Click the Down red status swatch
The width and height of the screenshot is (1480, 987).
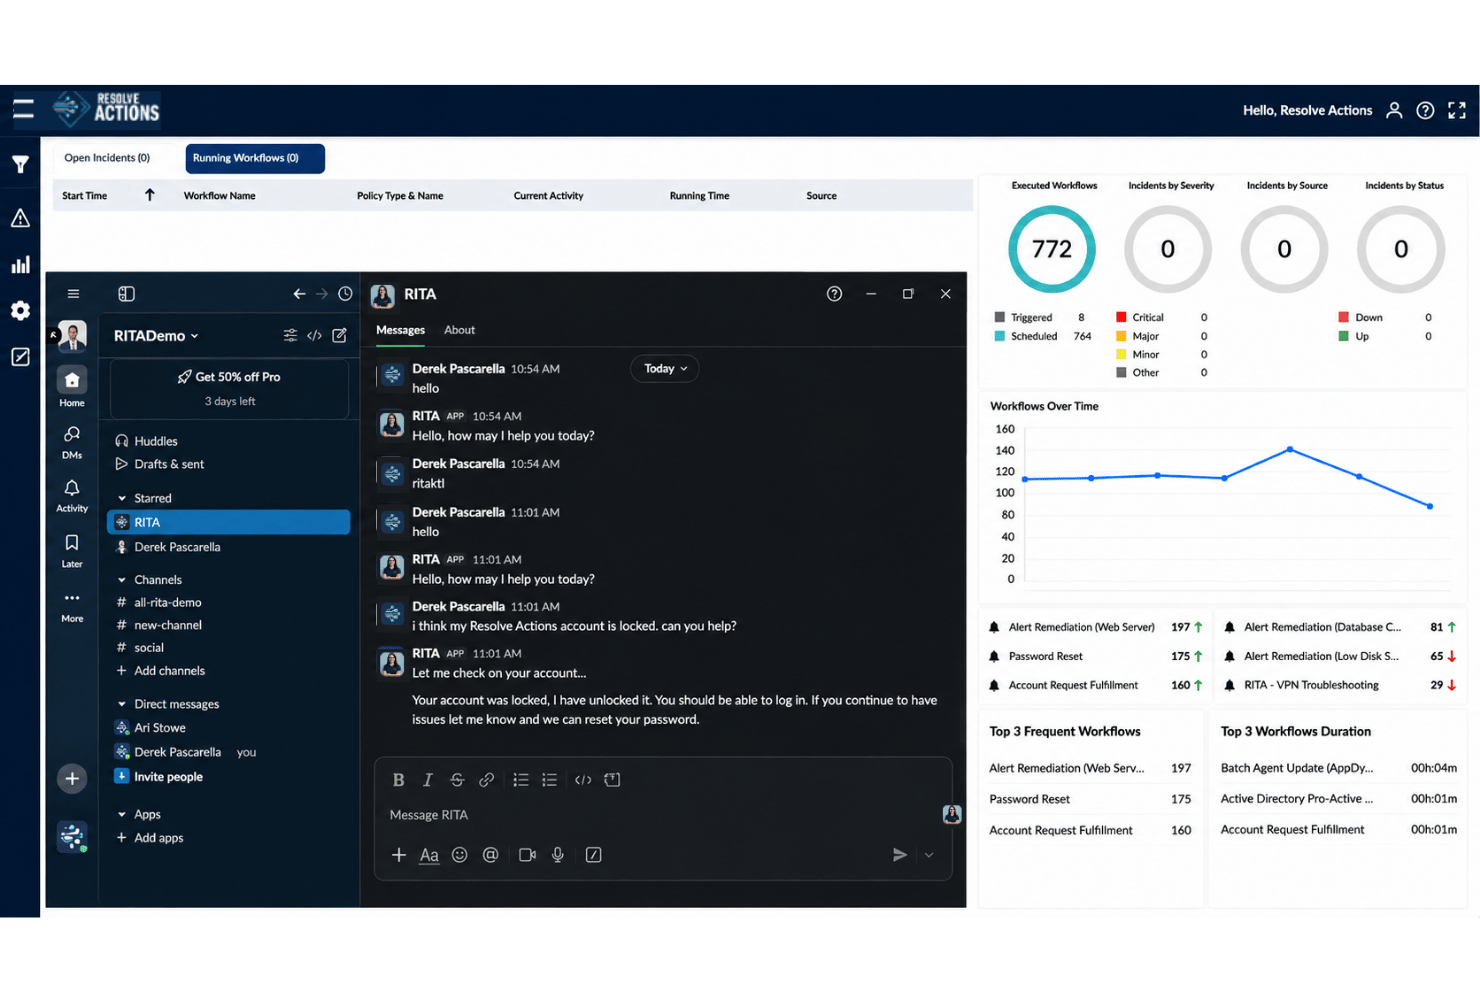[1344, 317]
